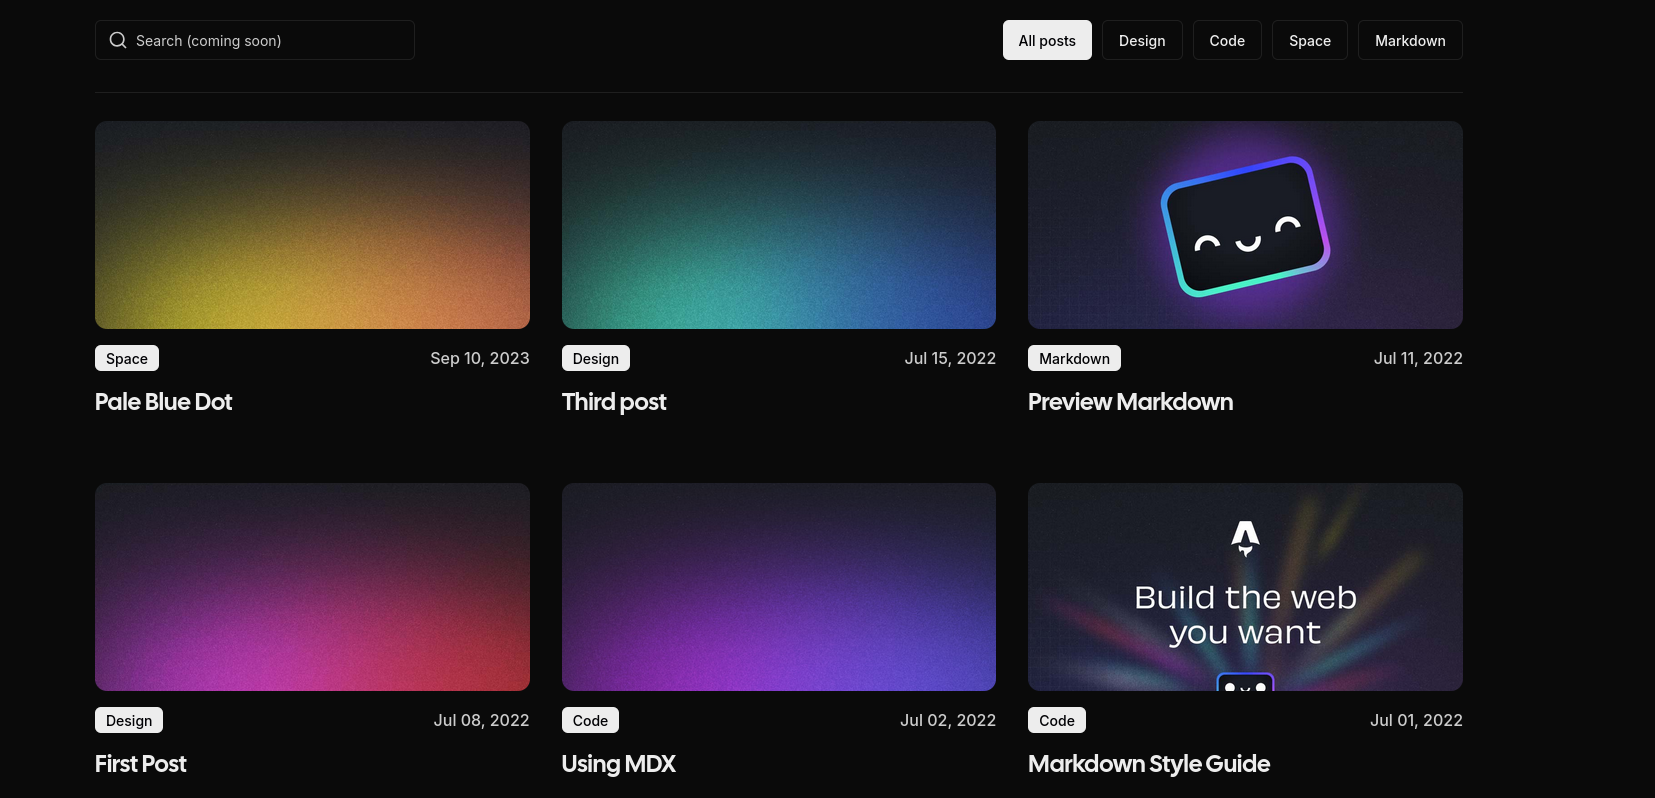Select the All posts filter

1047,40
